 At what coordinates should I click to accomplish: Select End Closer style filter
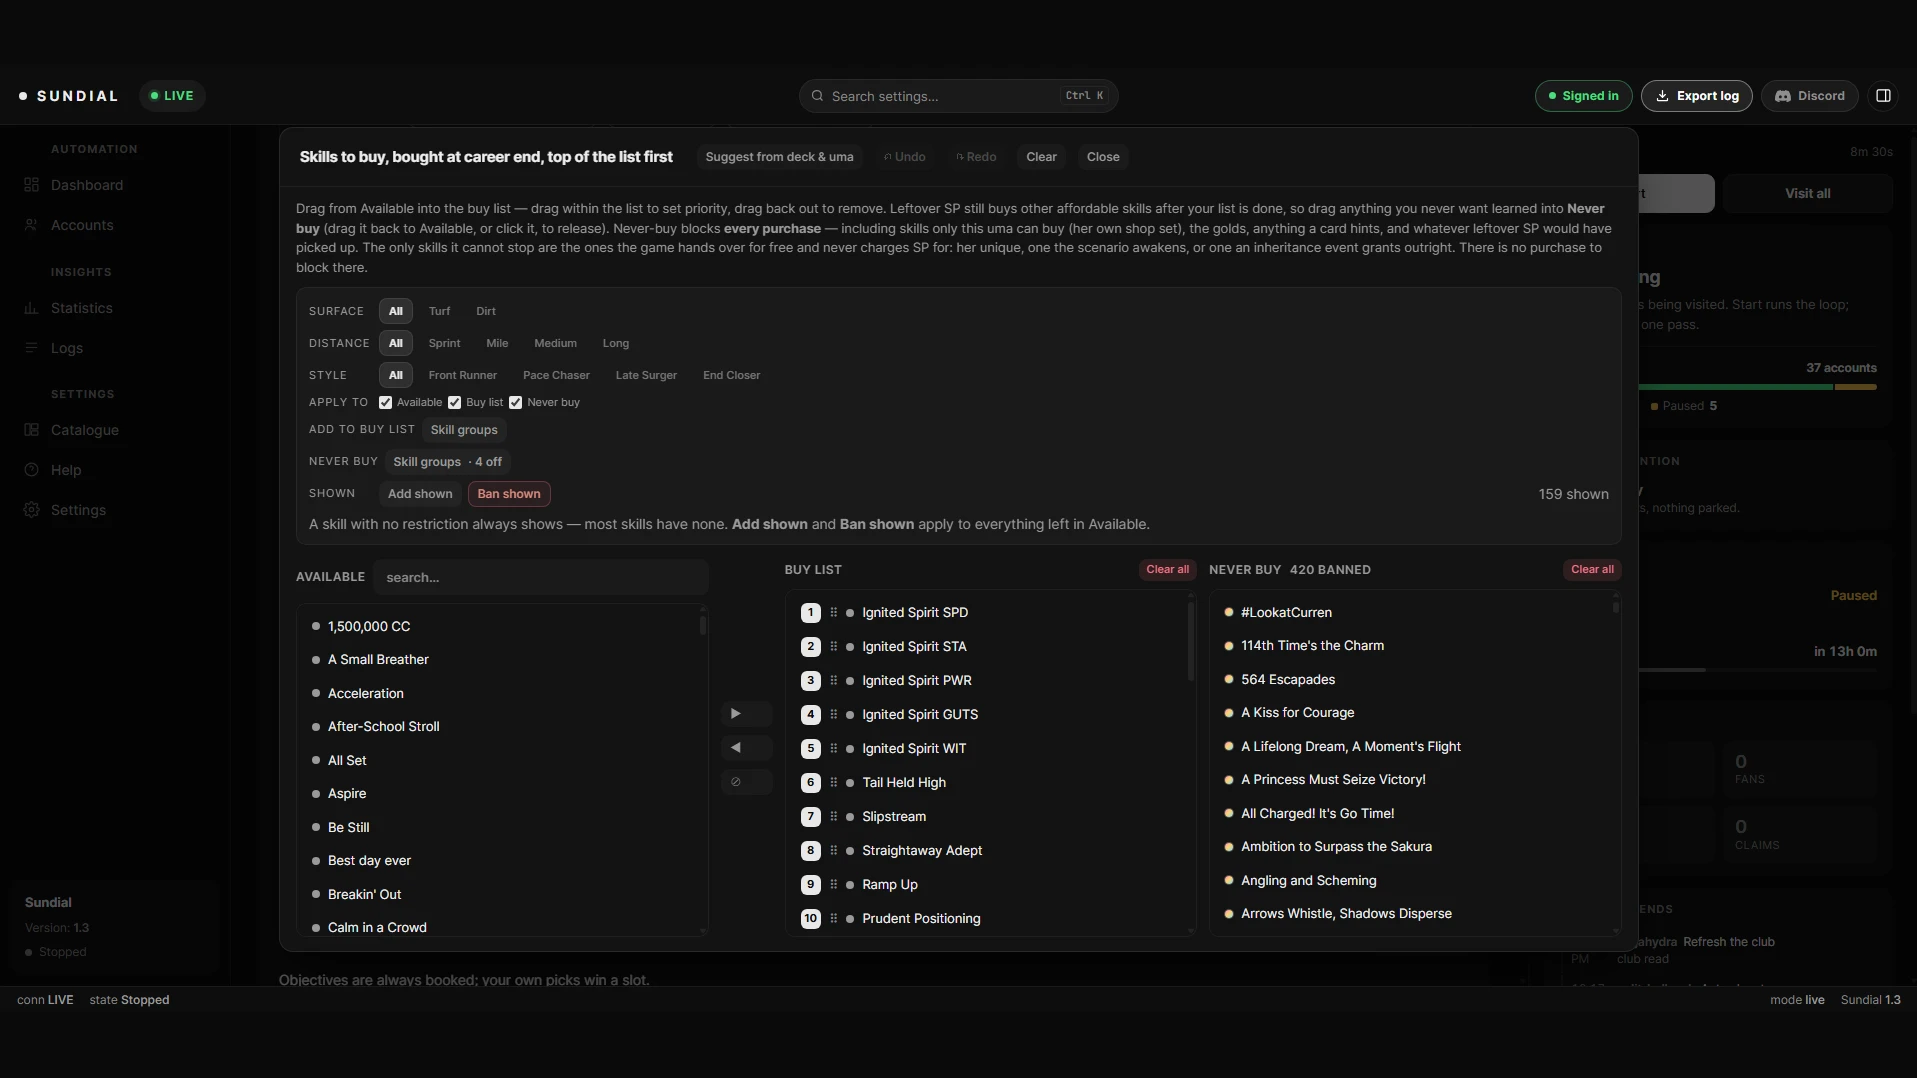pos(731,375)
